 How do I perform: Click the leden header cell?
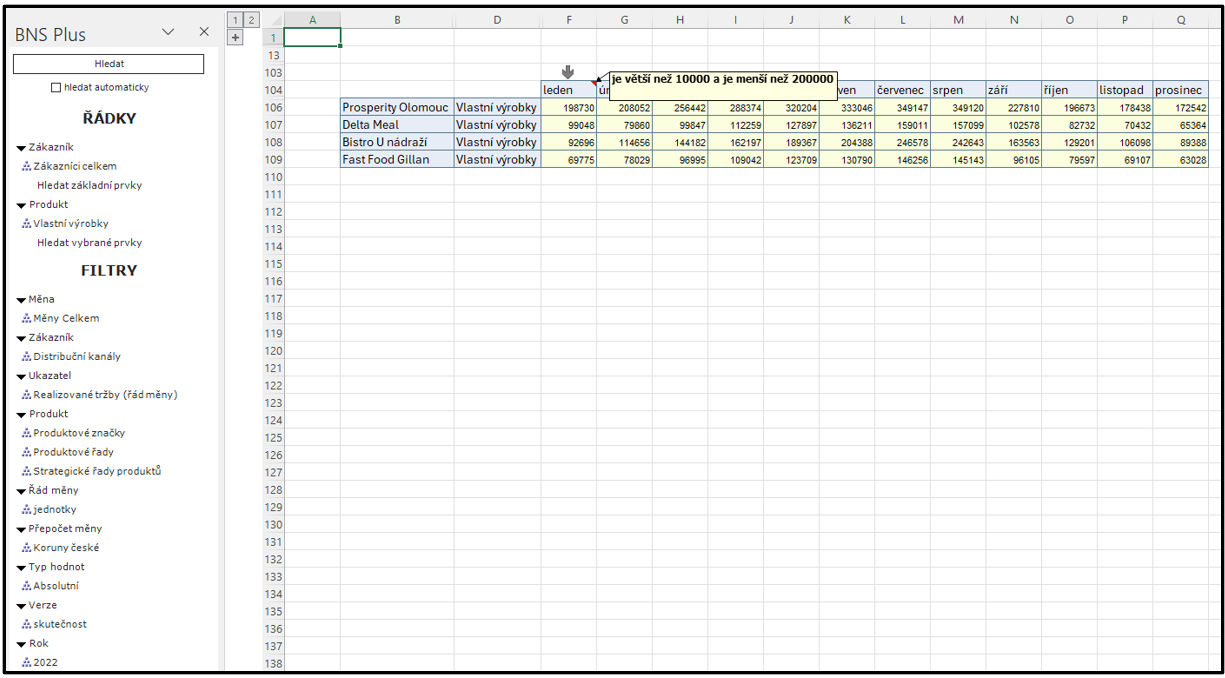tap(569, 90)
